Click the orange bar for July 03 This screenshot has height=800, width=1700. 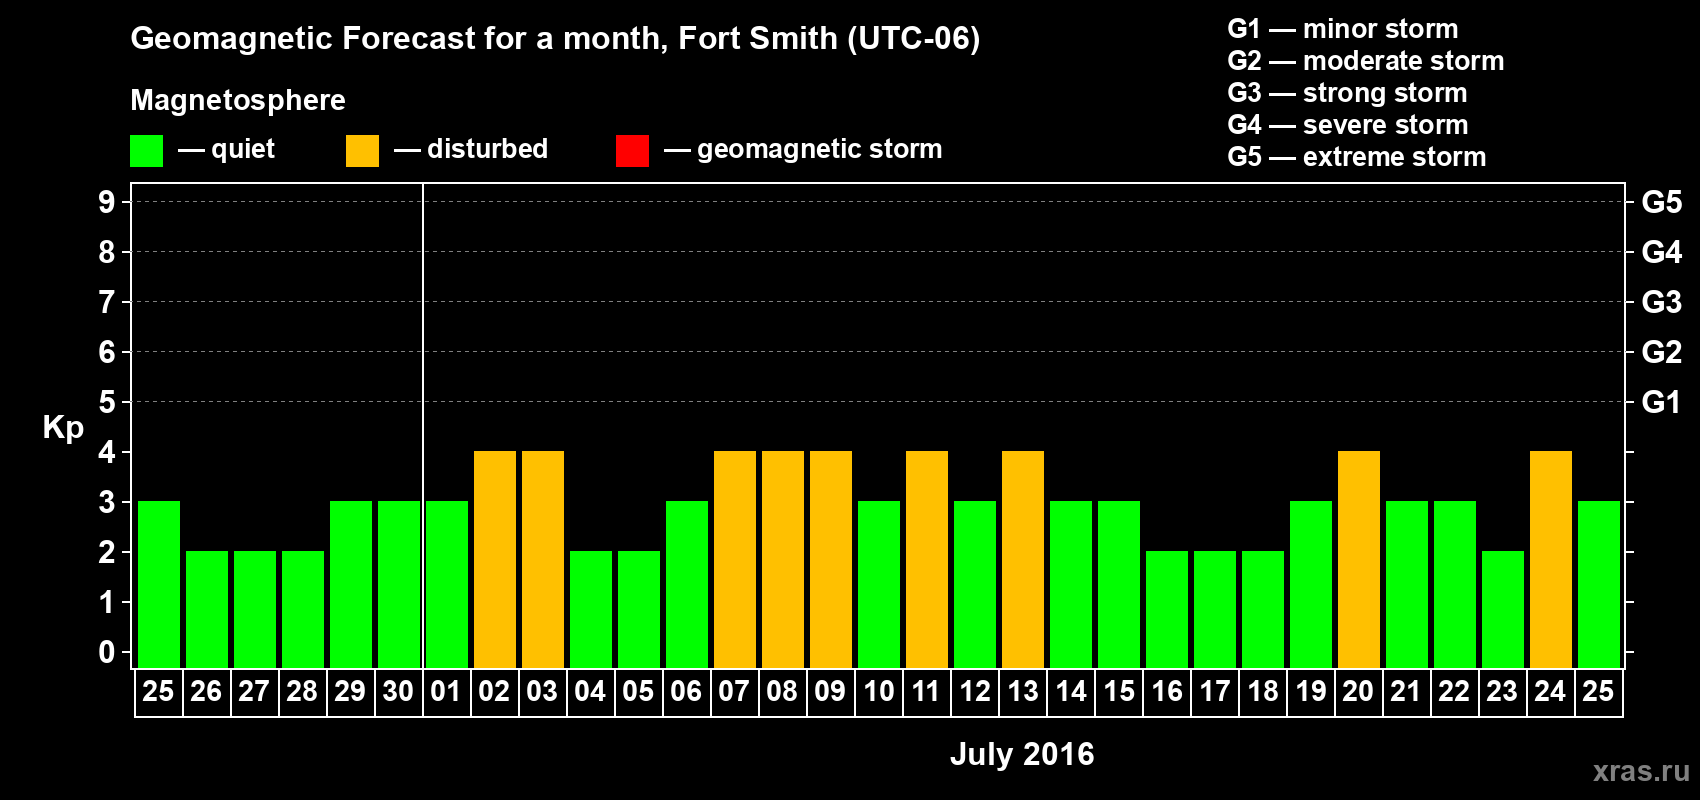click(543, 559)
